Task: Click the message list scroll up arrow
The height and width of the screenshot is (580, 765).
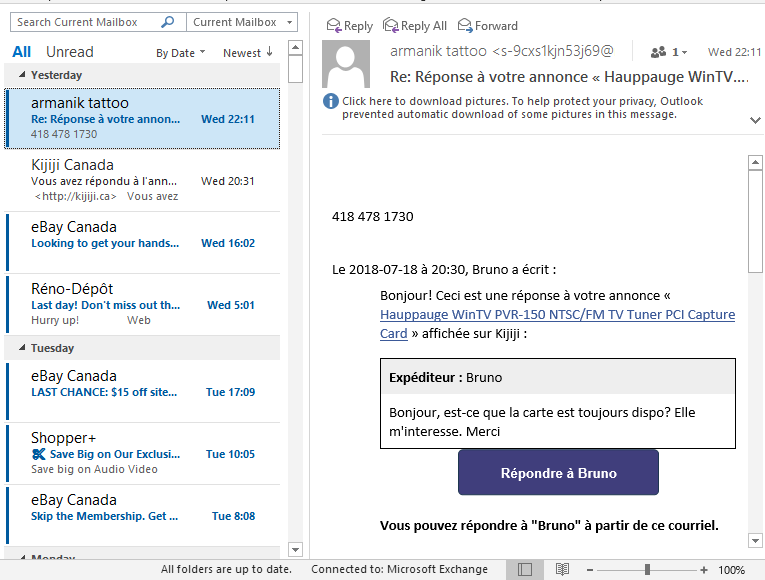Action: [x=295, y=47]
